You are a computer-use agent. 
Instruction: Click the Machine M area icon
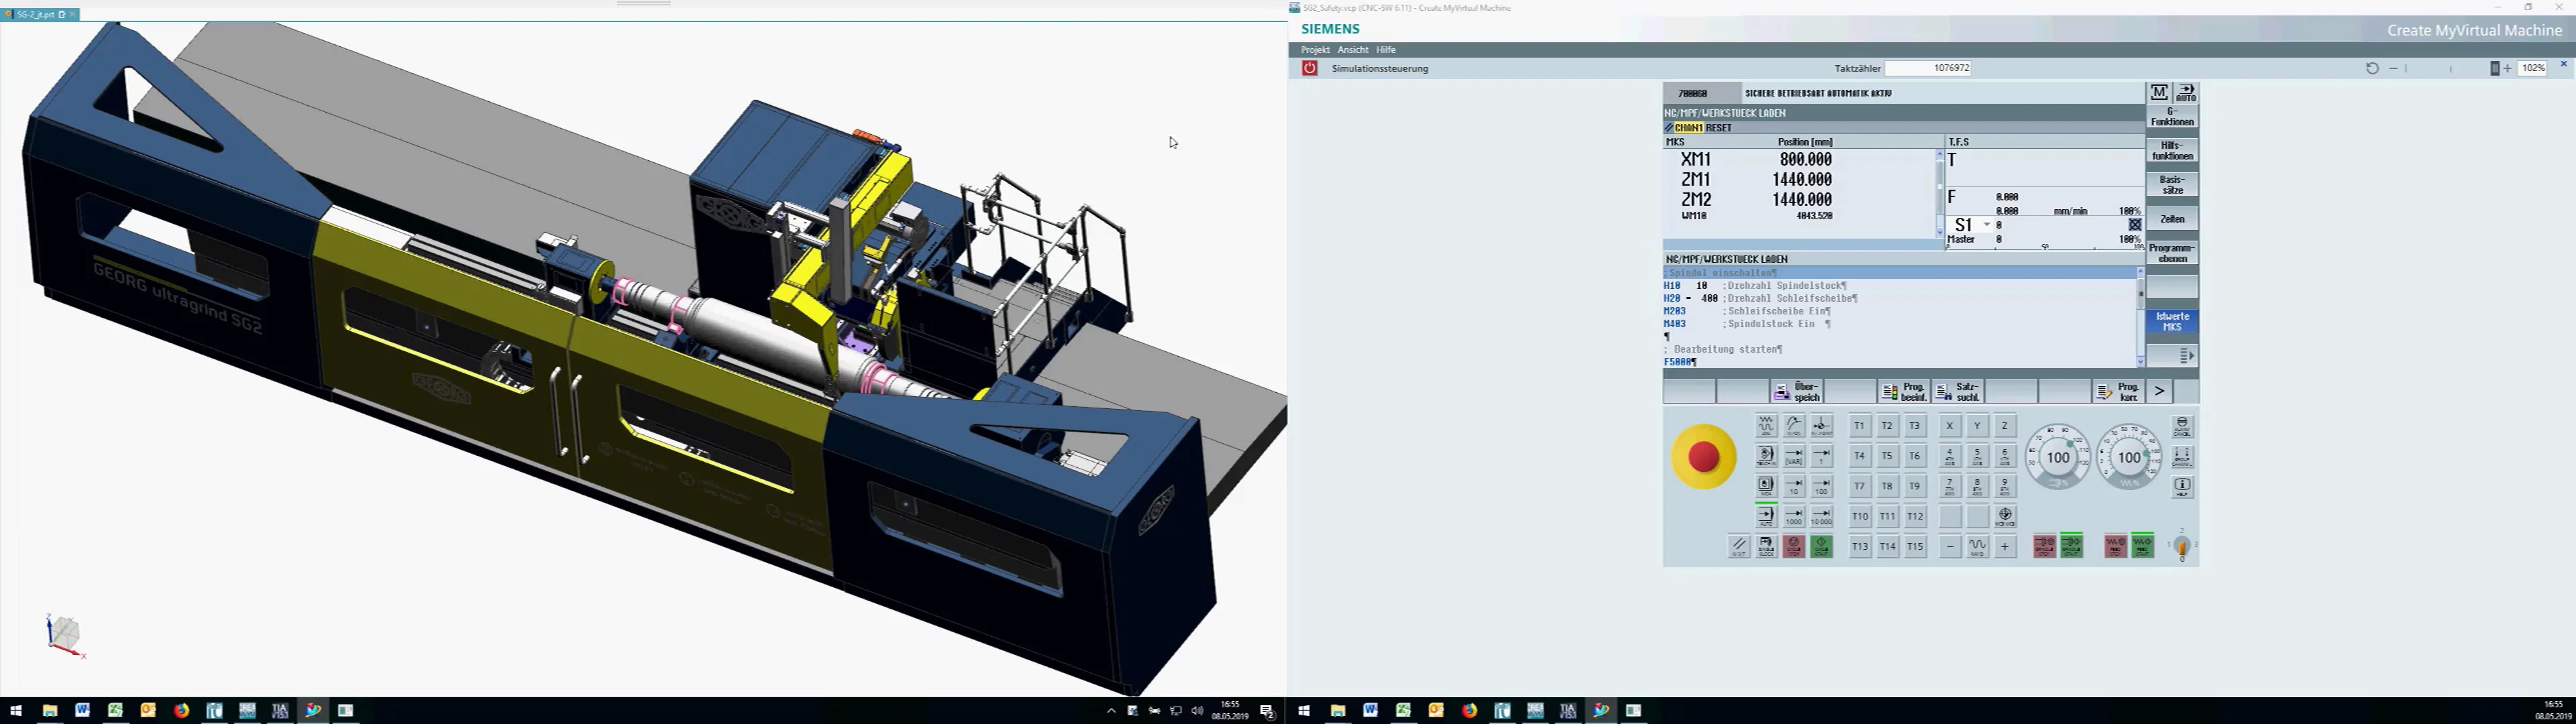click(2159, 93)
